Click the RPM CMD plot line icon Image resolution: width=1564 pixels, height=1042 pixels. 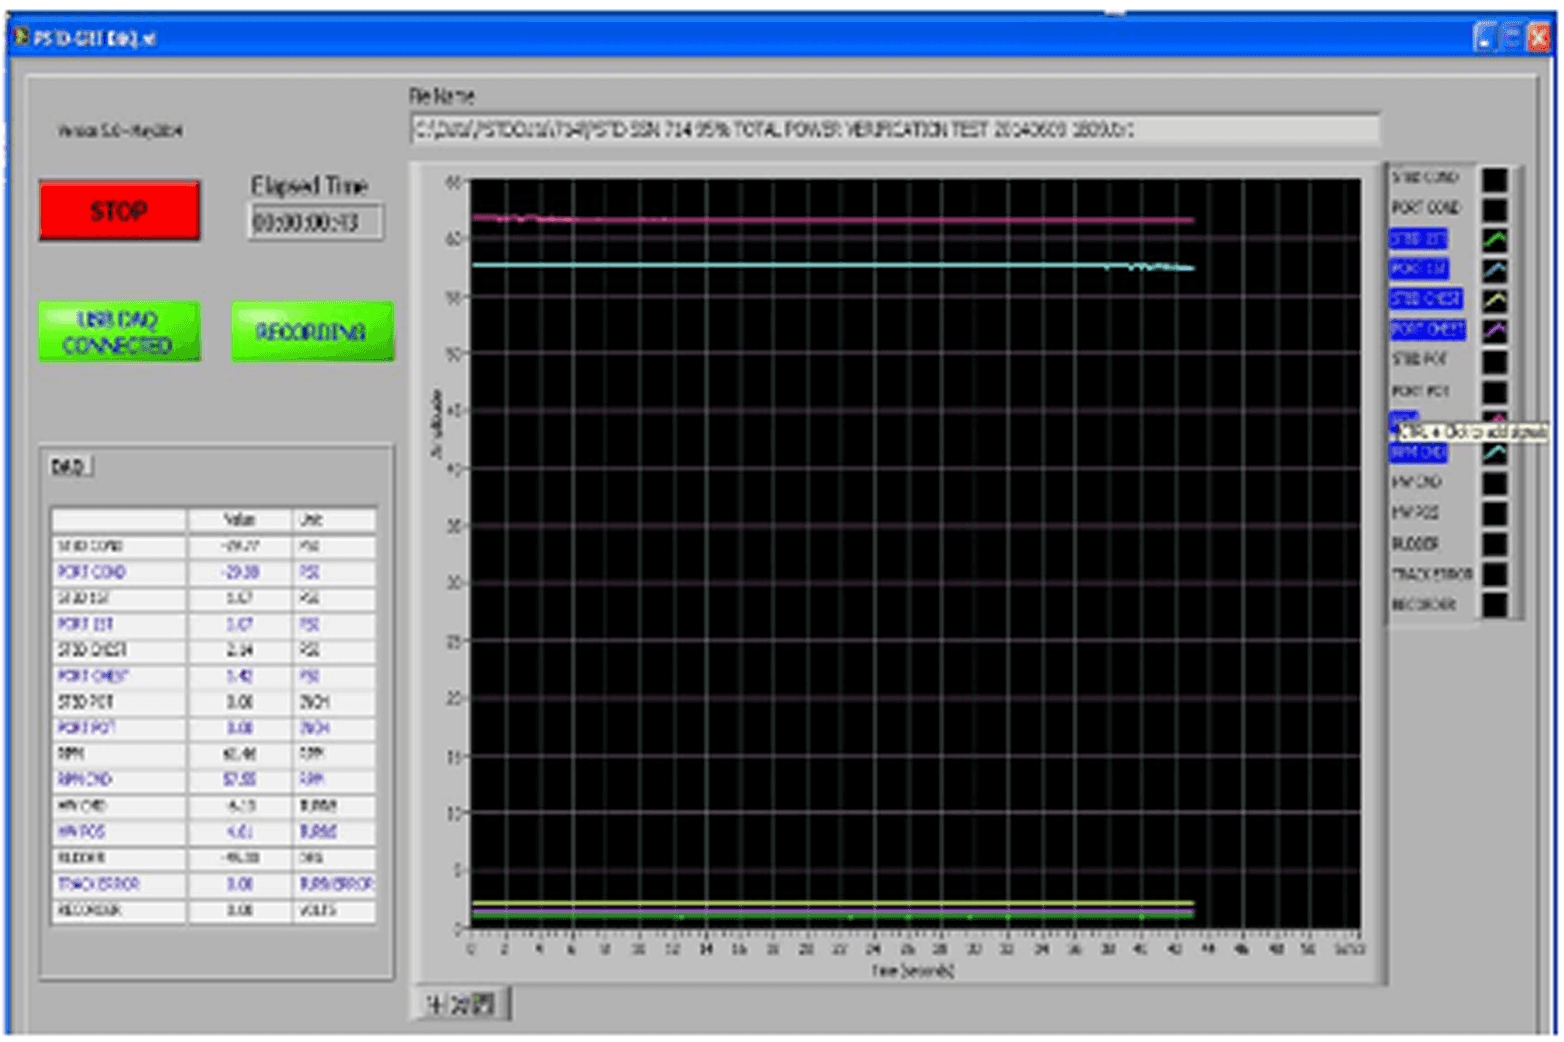[1494, 453]
